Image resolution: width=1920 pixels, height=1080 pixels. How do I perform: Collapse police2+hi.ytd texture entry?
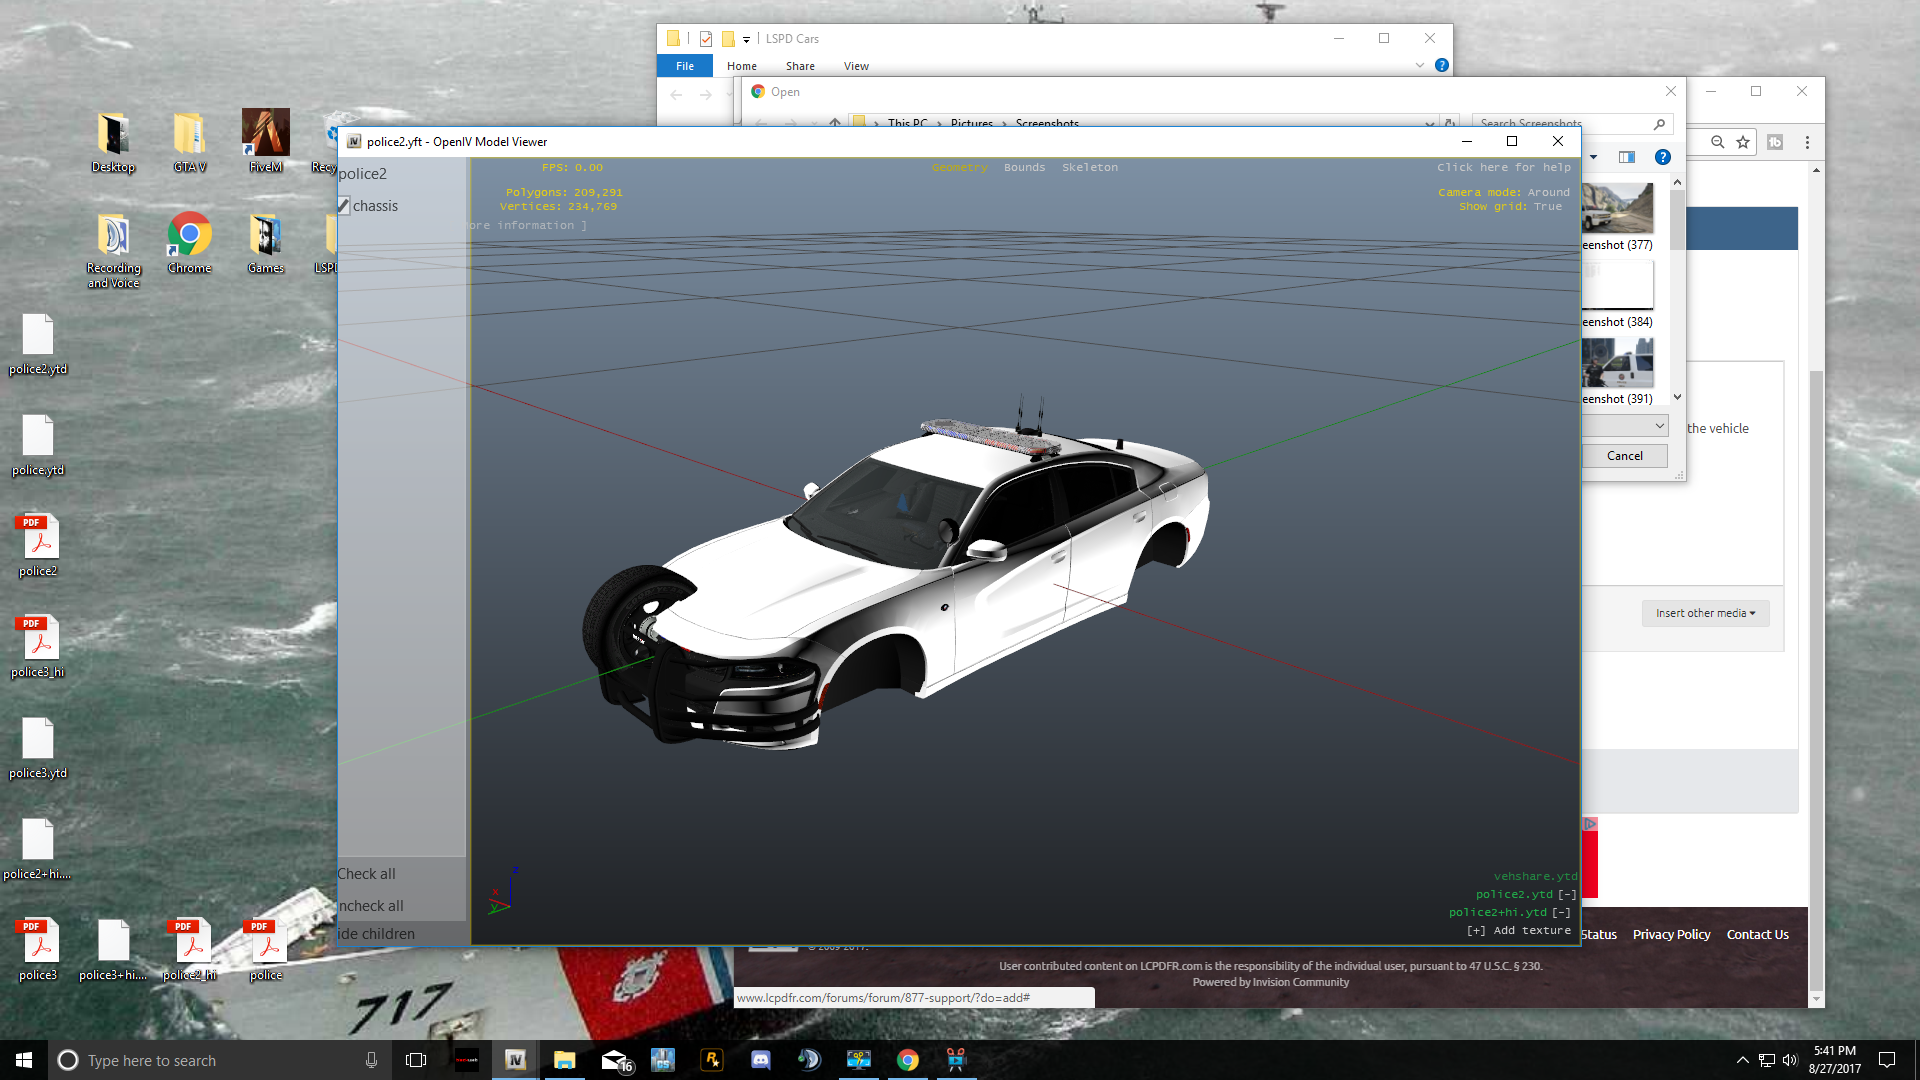click(x=1561, y=913)
